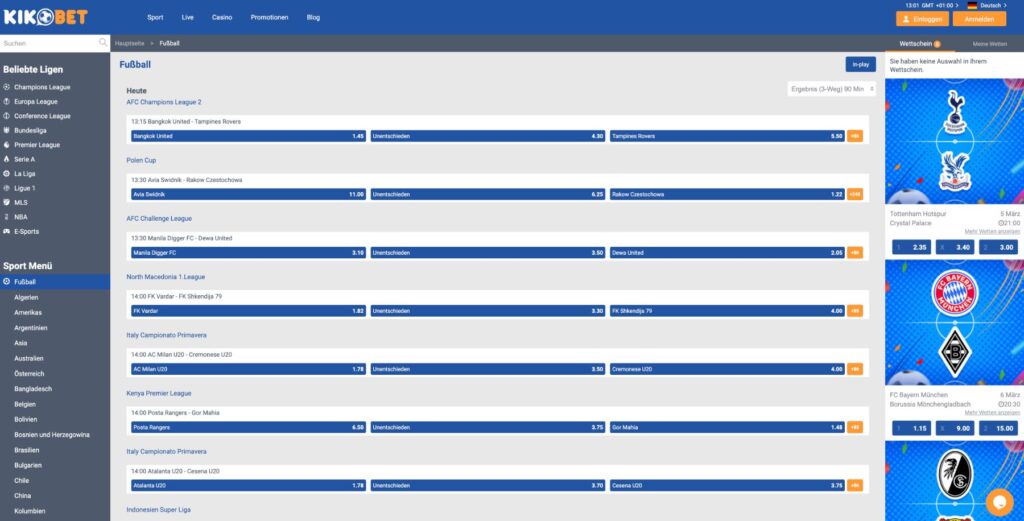Click the KIKOBET logo
This screenshot has height=521, width=1024.
[x=45, y=18]
